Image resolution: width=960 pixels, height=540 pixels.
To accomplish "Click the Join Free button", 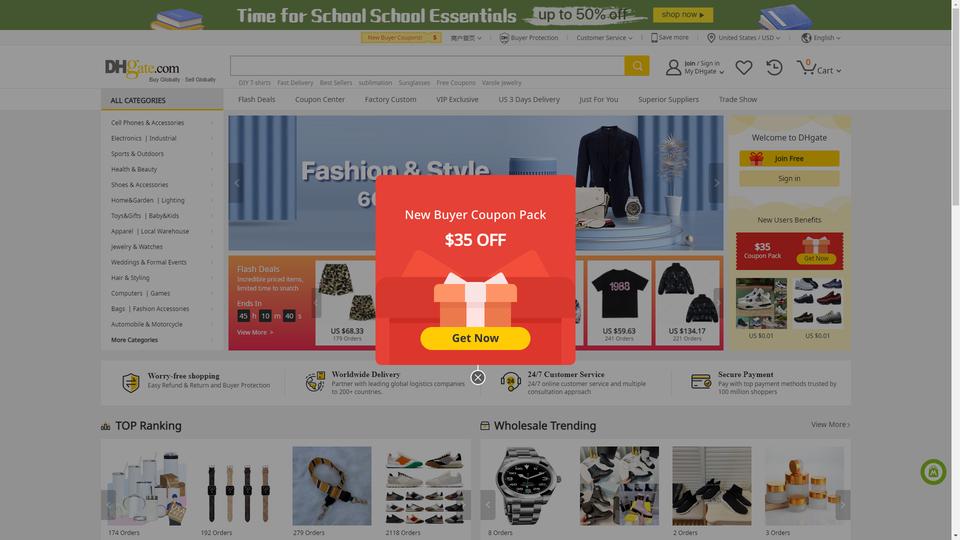I will coord(789,159).
